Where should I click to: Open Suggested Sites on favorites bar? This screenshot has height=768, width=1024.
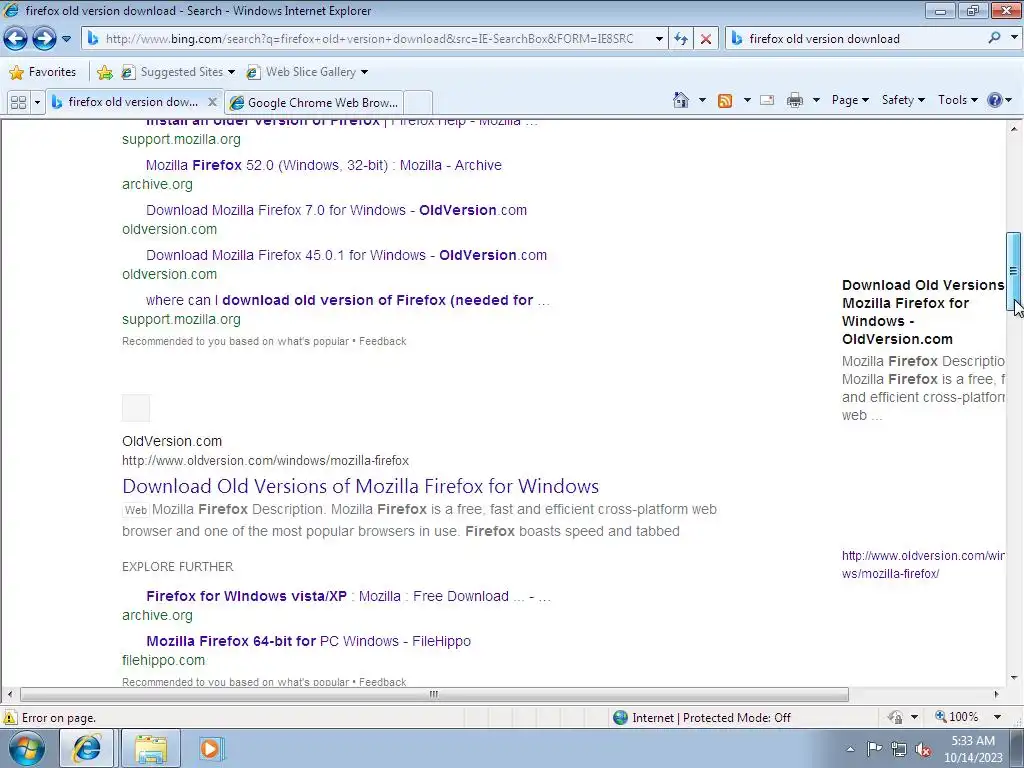[178, 72]
